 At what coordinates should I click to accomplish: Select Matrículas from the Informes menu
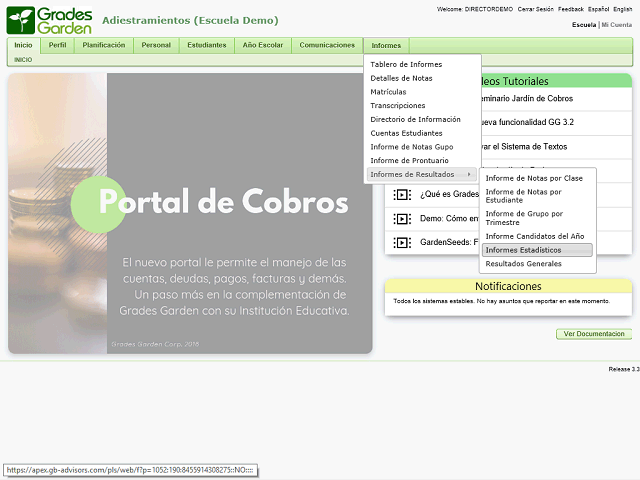(x=422, y=92)
